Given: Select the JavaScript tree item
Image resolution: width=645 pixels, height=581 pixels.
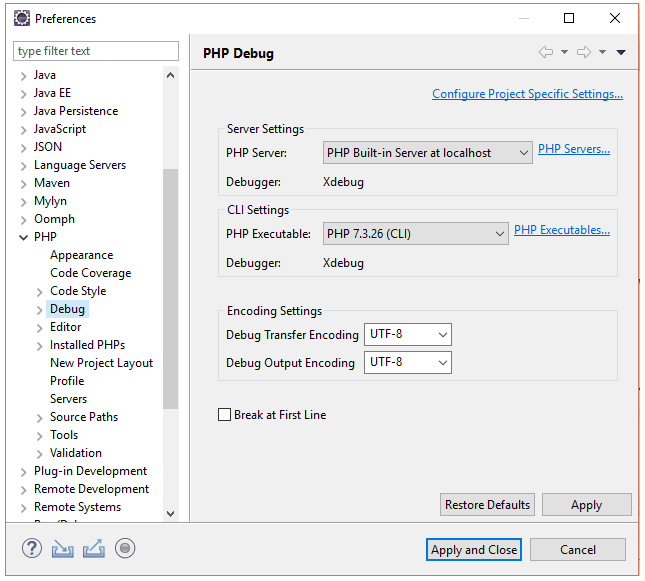Looking at the screenshot, I should [x=60, y=129].
